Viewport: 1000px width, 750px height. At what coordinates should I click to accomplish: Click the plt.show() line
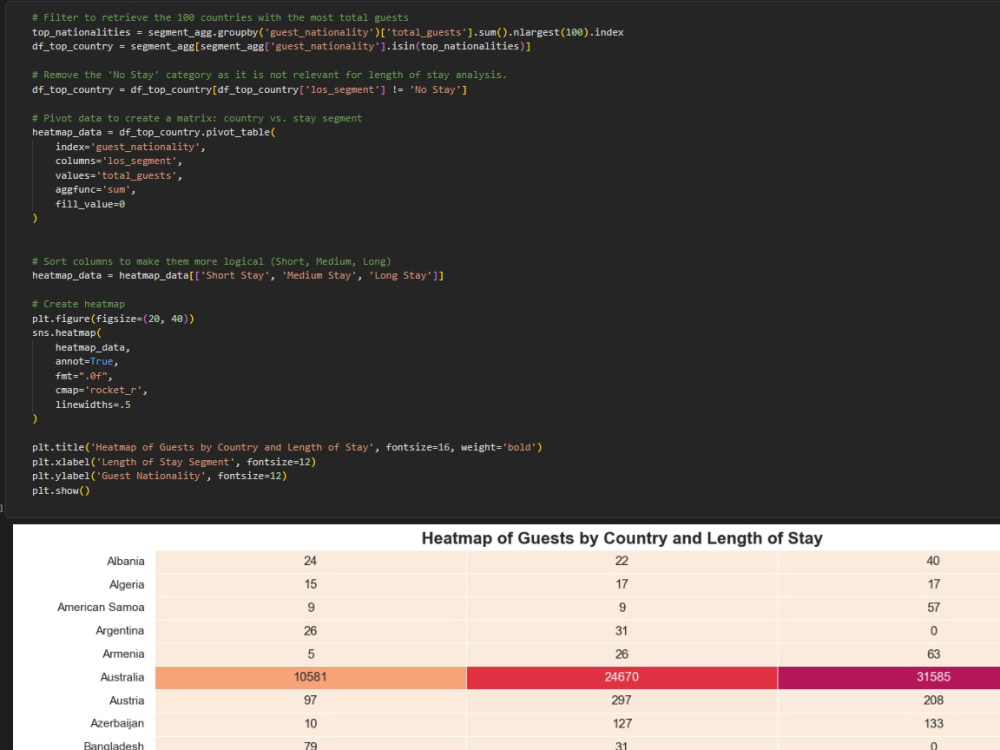[x=61, y=490]
